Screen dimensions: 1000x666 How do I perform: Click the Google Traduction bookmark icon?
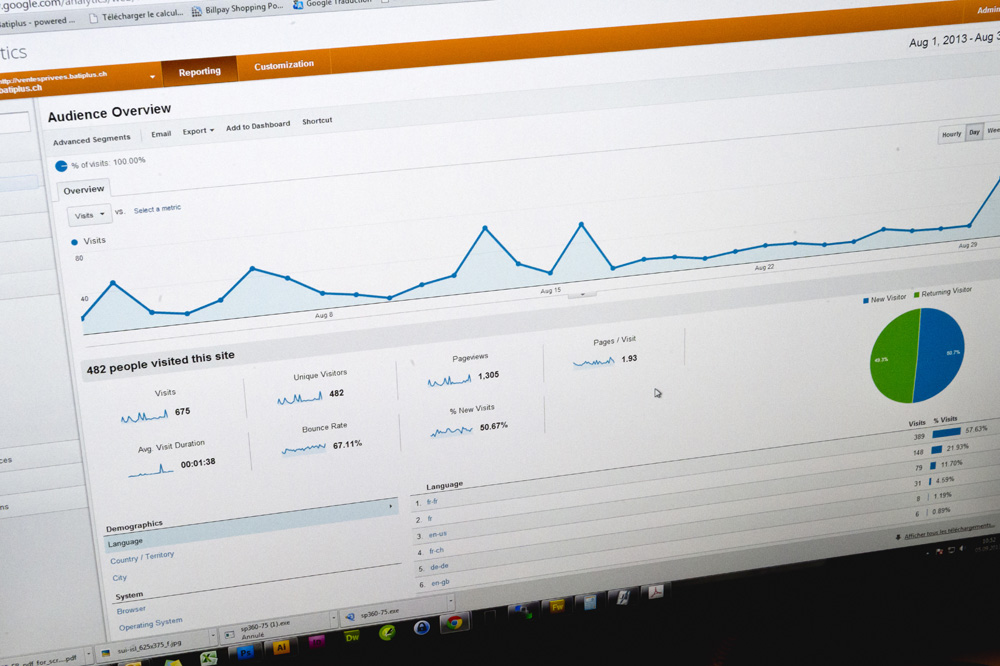click(x=298, y=4)
